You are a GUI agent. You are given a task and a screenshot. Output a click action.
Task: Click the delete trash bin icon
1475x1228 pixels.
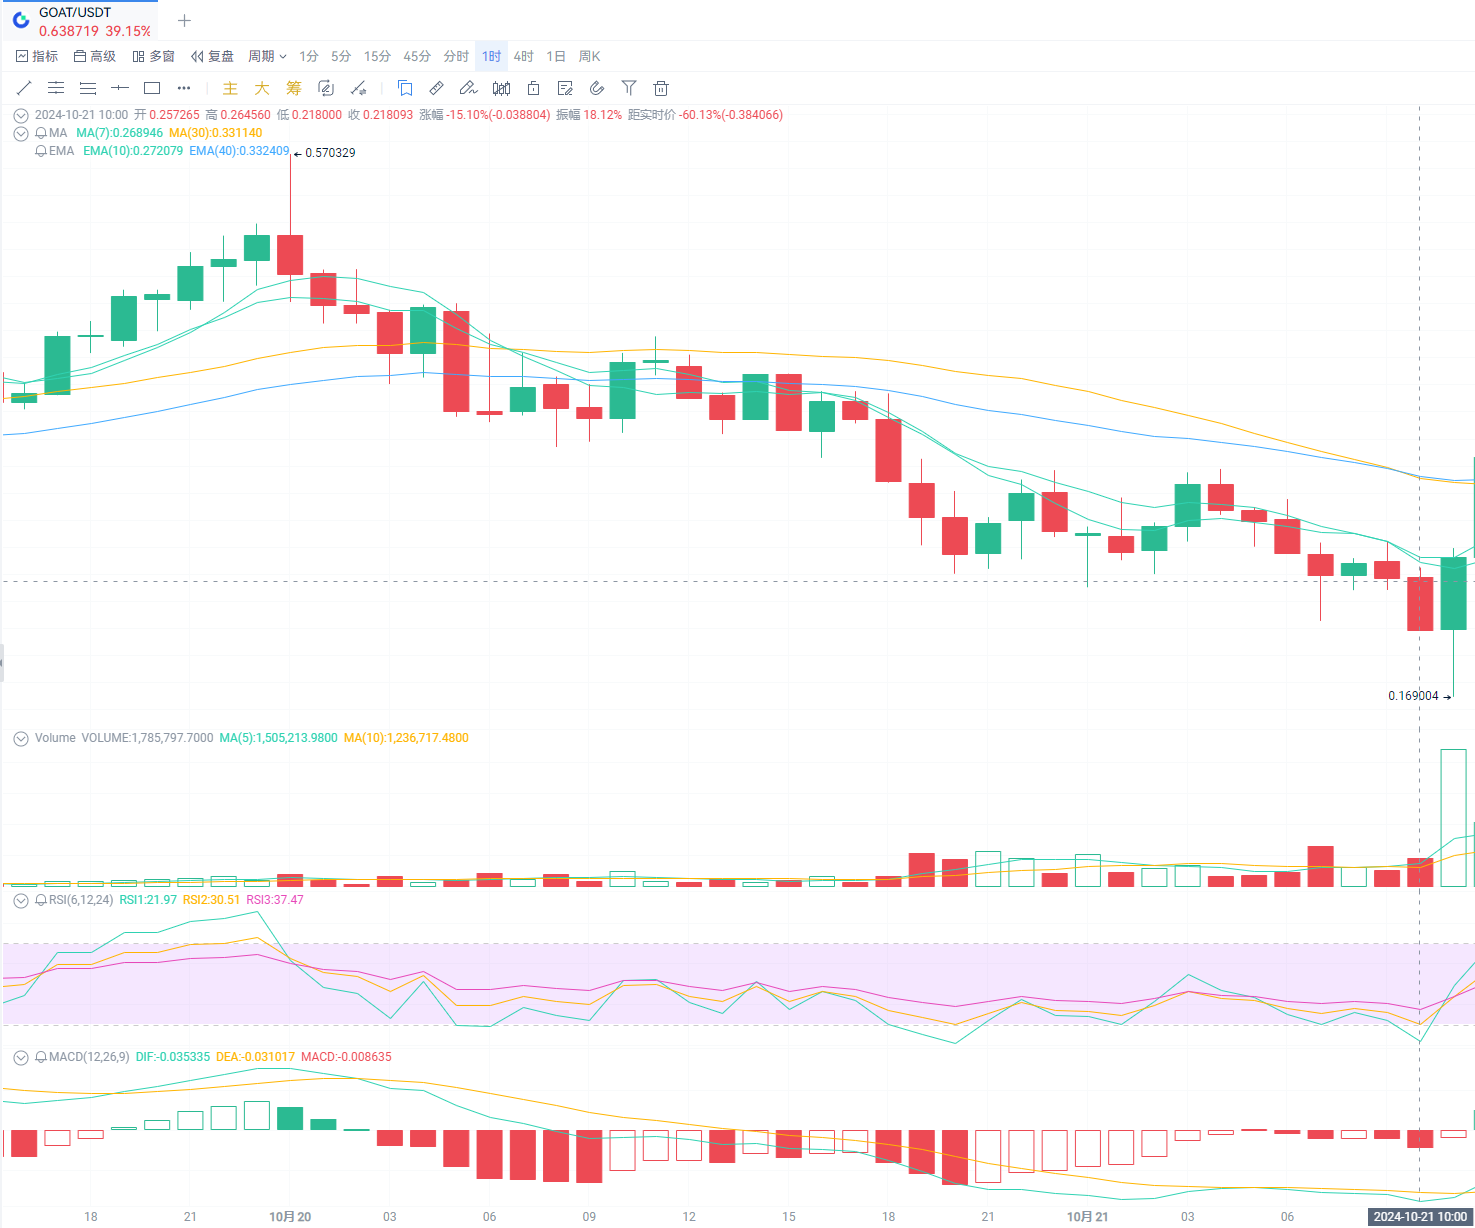click(x=661, y=88)
